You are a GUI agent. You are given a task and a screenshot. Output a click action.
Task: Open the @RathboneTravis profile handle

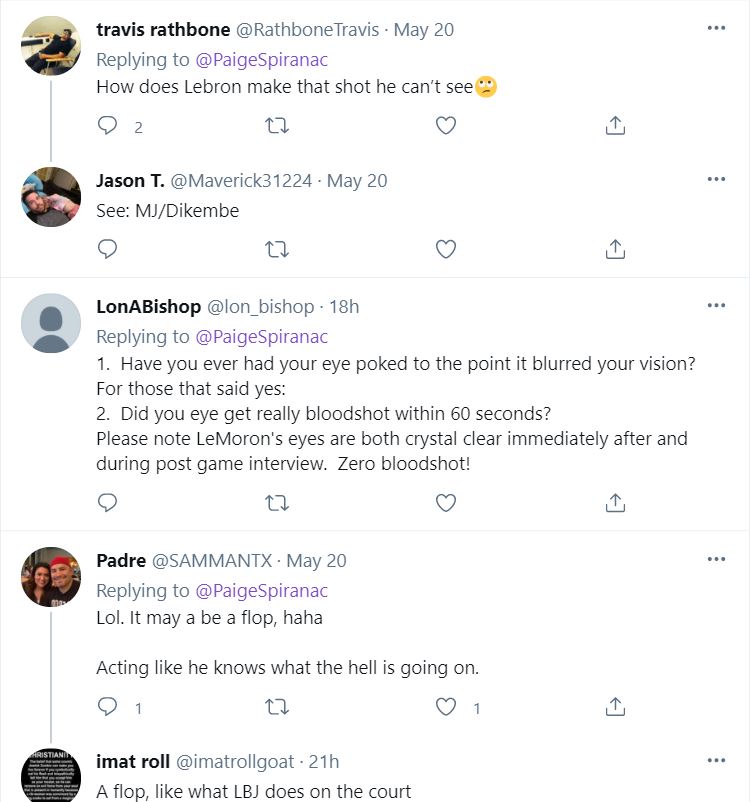point(312,29)
